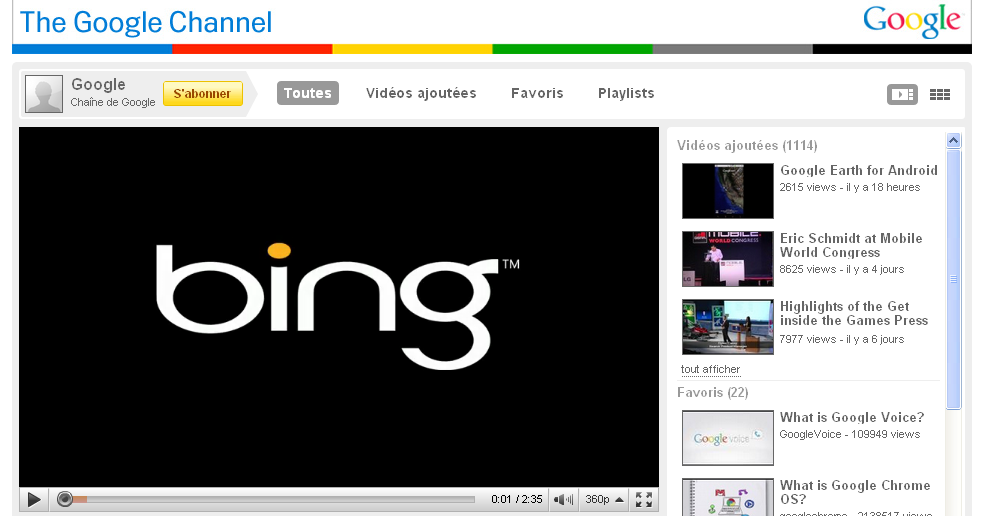Click the Google Voice video thumbnail
The width and height of the screenshot is (986, 516).
click(728, 438)
